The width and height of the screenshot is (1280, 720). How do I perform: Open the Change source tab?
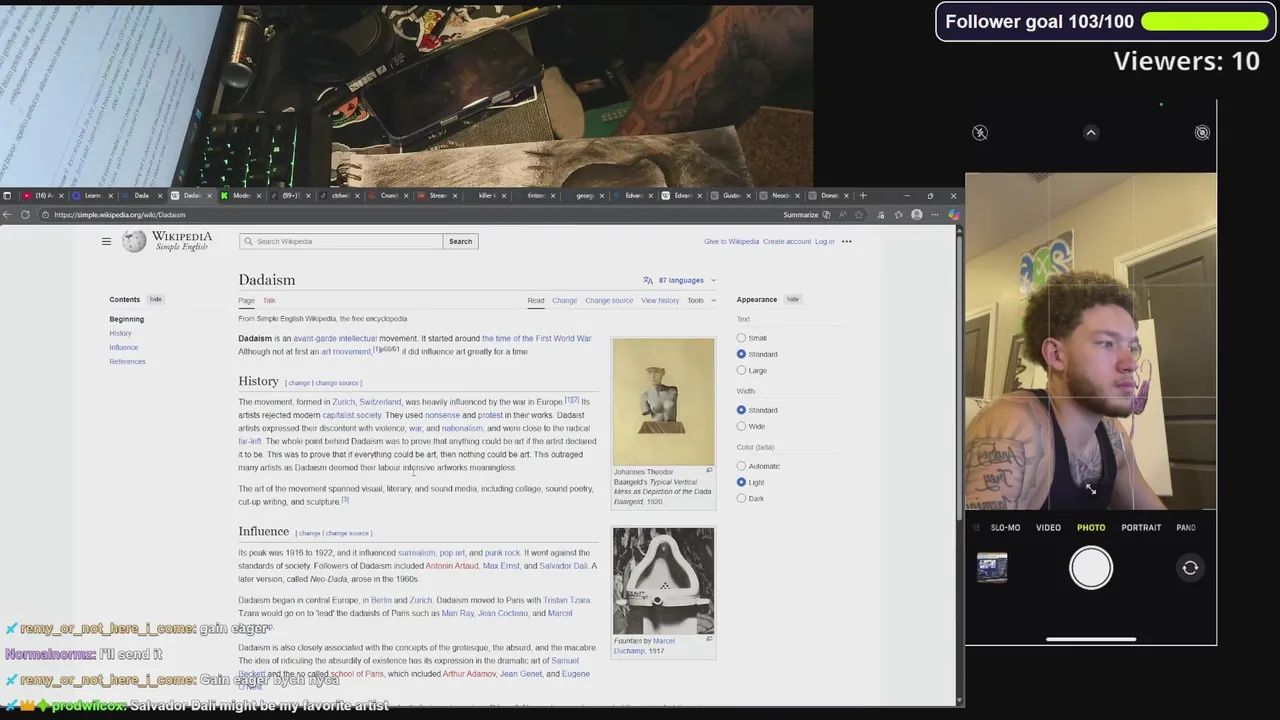coord(609,300)
